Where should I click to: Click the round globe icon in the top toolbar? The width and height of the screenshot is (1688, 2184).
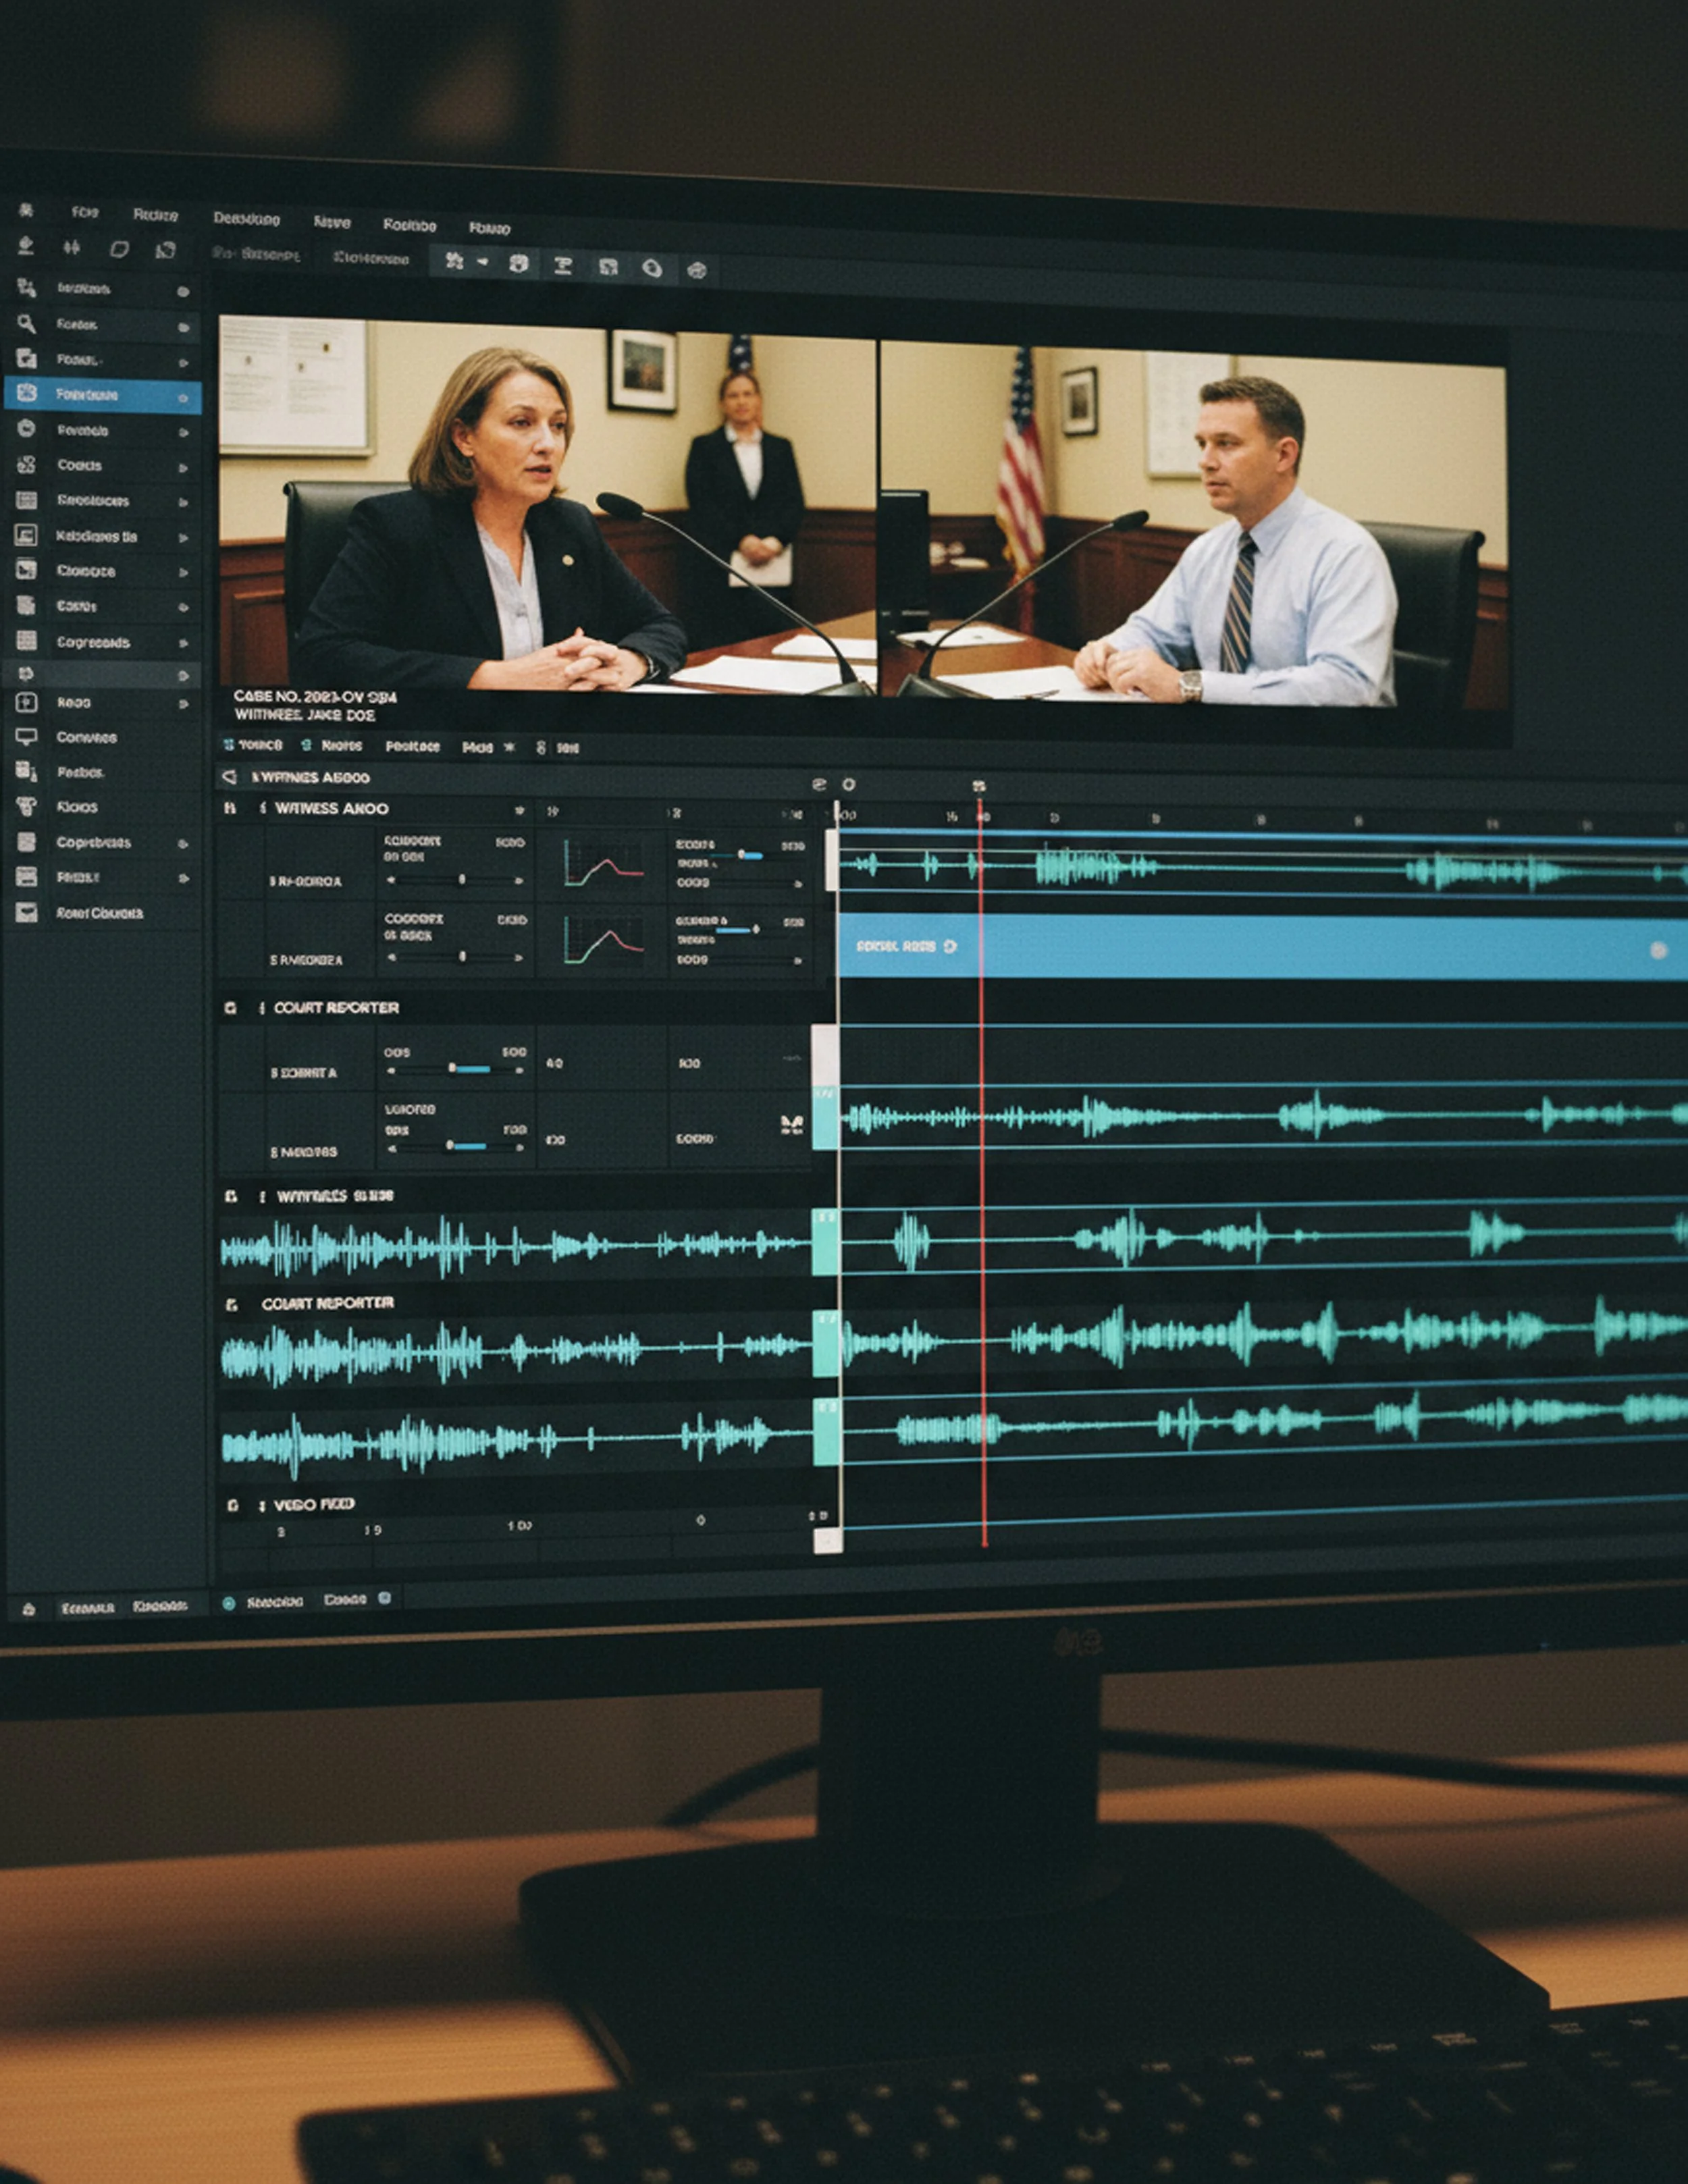[x=697, y=270]
